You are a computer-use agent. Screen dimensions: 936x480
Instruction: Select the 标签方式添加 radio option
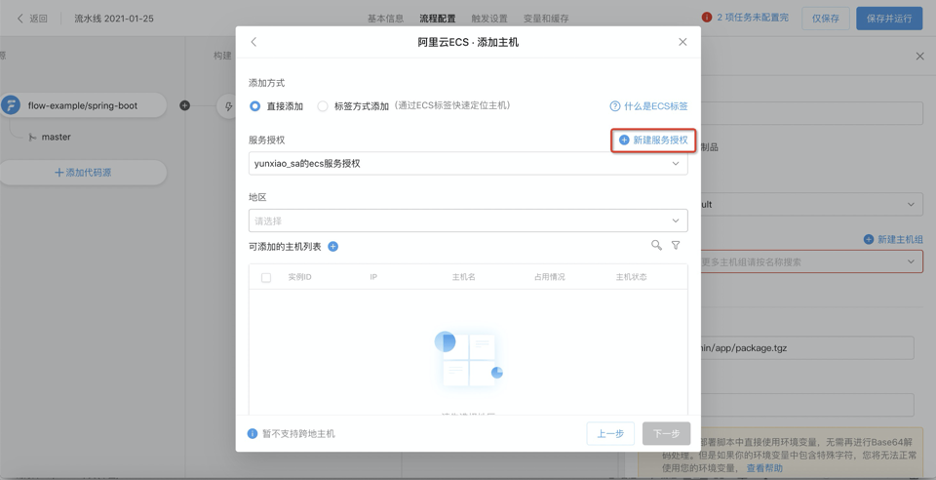click(323, 106)
